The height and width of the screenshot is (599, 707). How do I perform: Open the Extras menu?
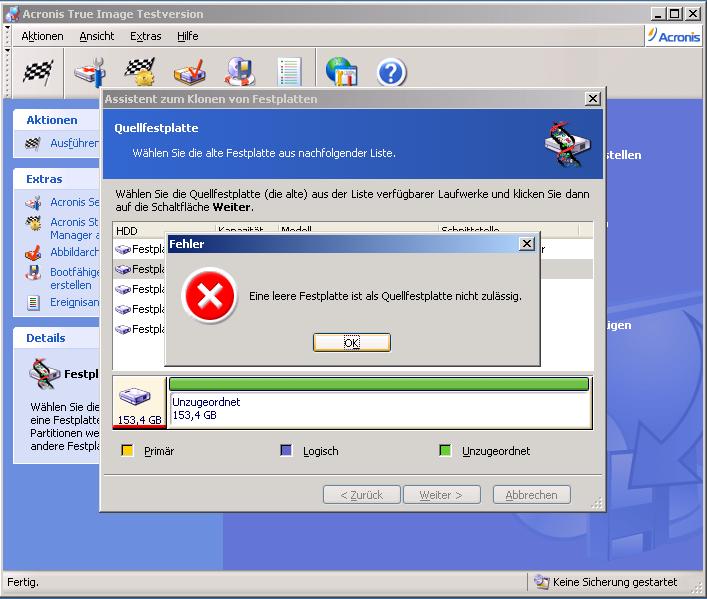coord(145,36)
